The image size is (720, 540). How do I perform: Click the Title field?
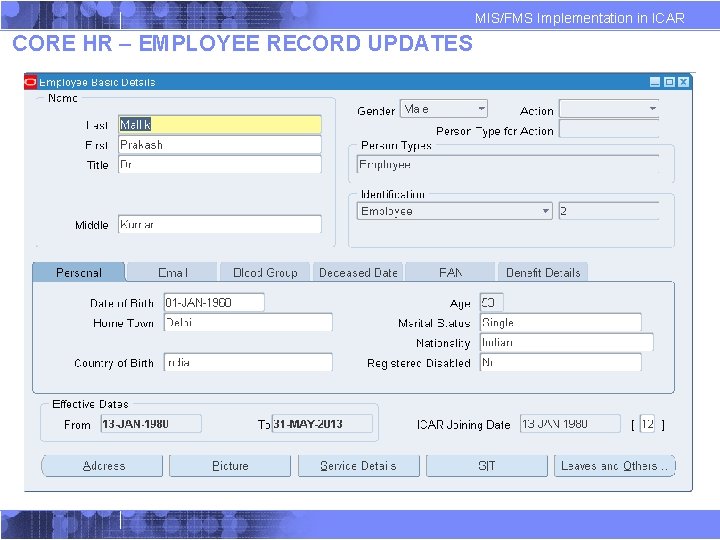[x=220, y=164]
